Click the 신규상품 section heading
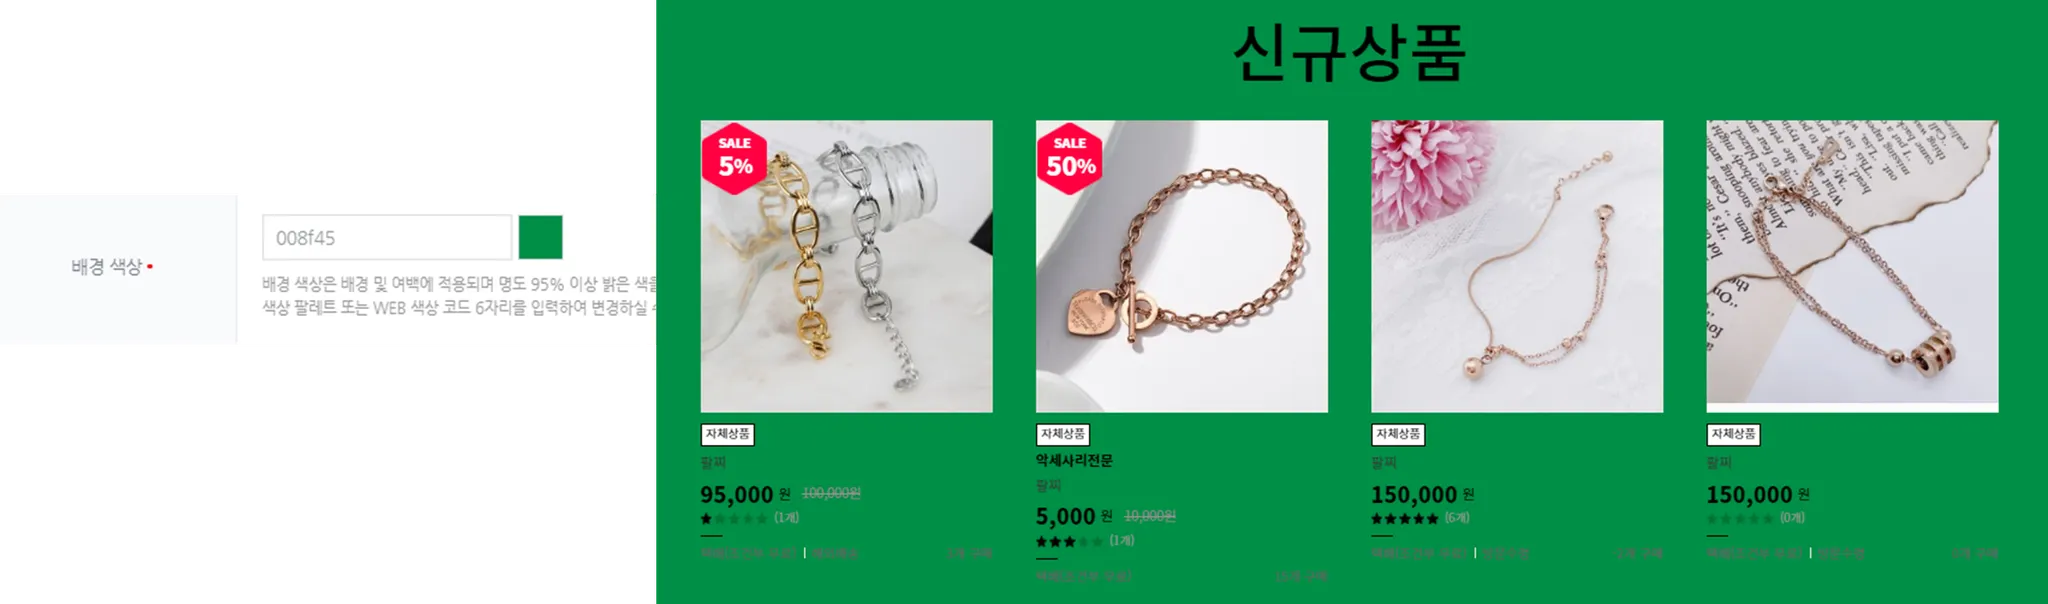Viewport: 2048px width, 604px height. click(1349, 52)
